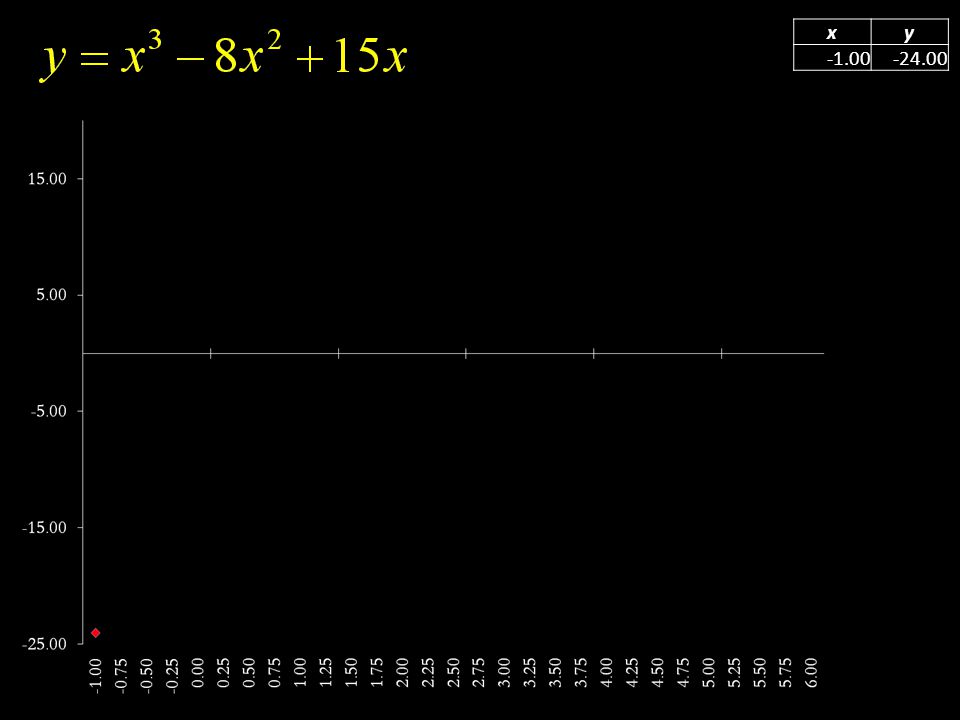Click the 2.75 x-axis label
Screen dimensions: 960x720
479,672
